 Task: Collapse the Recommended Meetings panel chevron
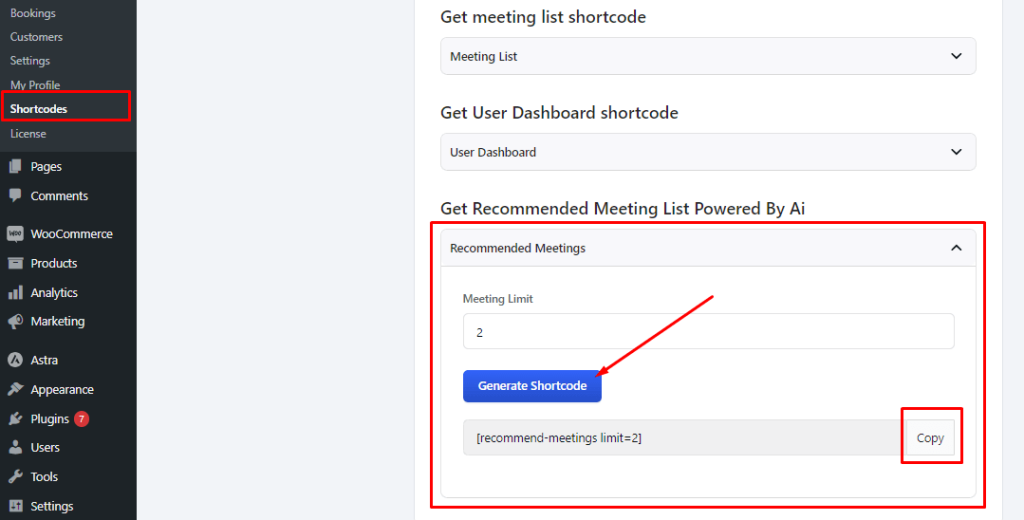click(956, 248)
